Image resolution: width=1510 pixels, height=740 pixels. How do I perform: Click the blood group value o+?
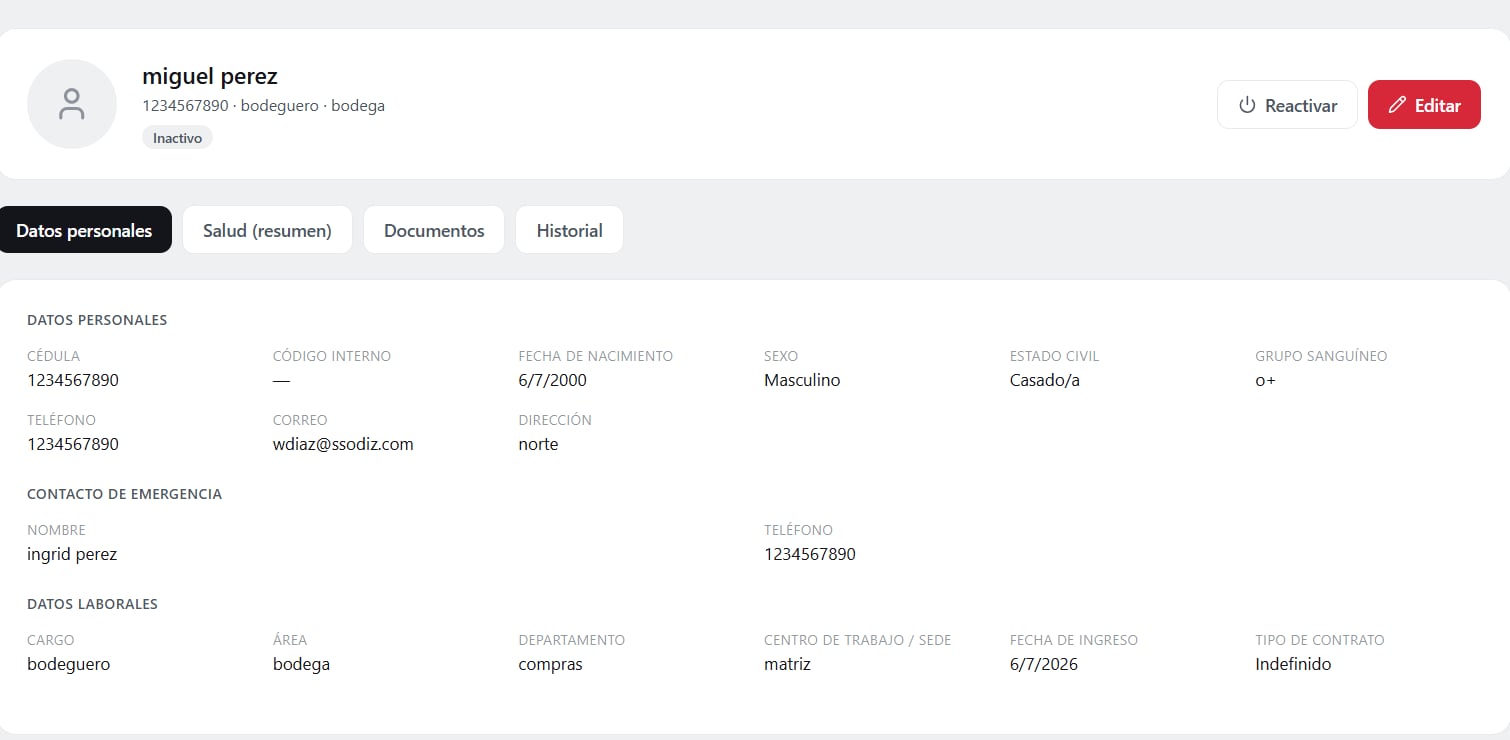point(1265,381)
